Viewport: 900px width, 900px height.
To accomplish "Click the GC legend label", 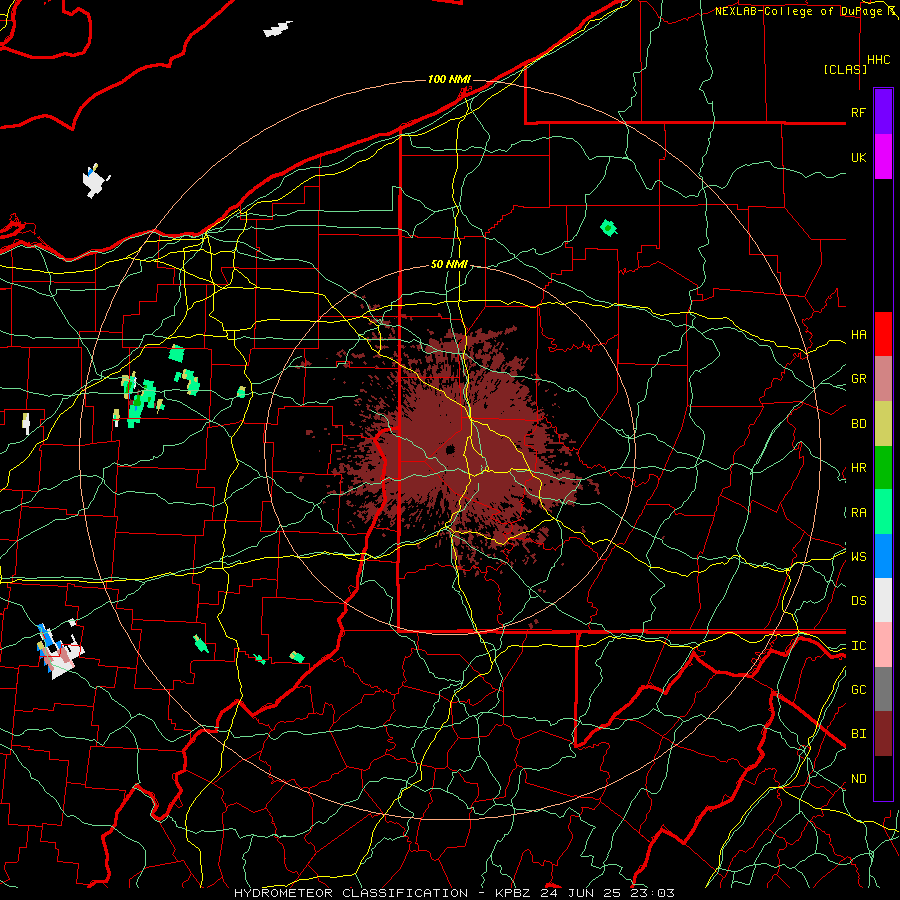I will click(858, 690).
